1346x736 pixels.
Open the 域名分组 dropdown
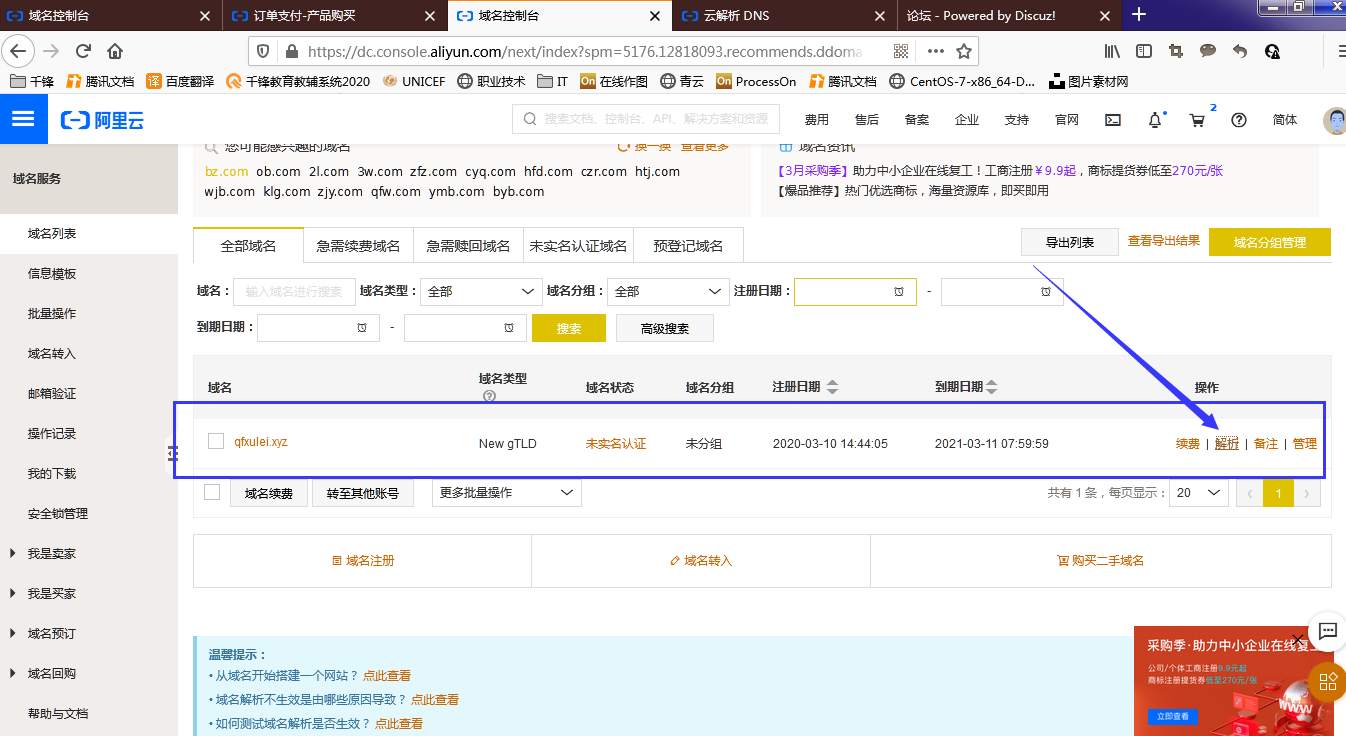[668, 291]
